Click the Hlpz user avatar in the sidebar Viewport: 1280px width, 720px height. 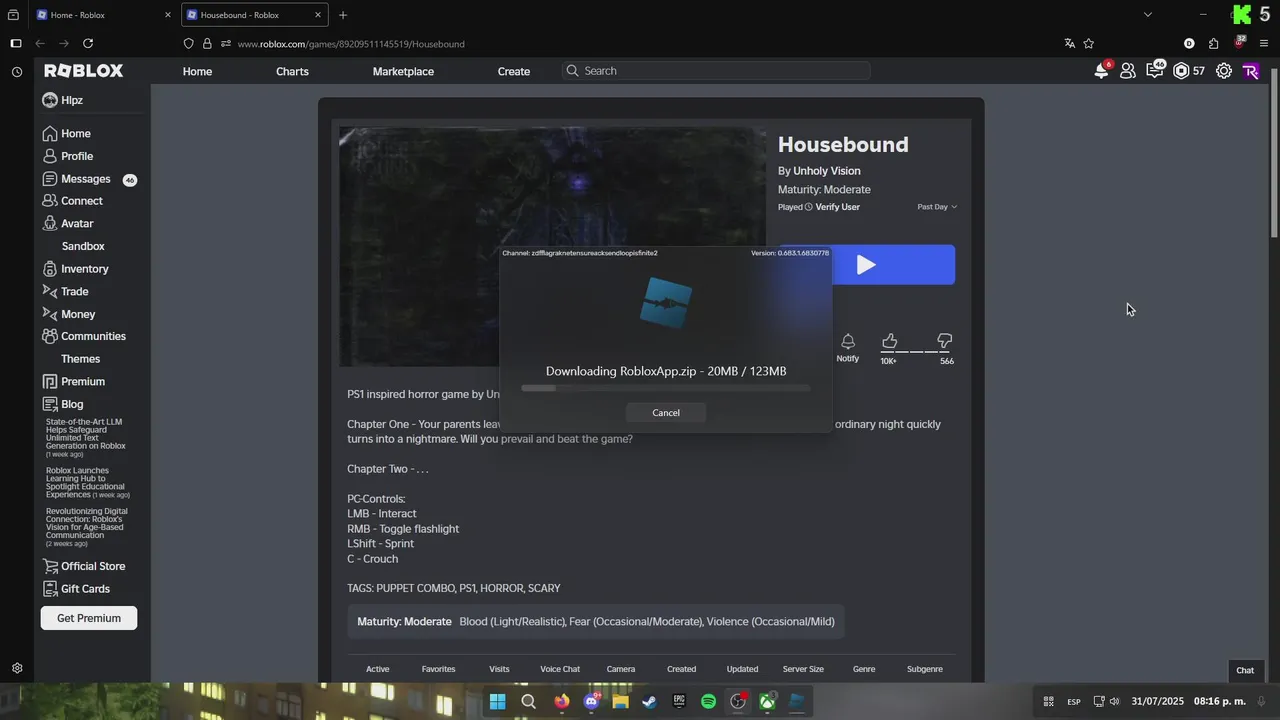(50, 100)
